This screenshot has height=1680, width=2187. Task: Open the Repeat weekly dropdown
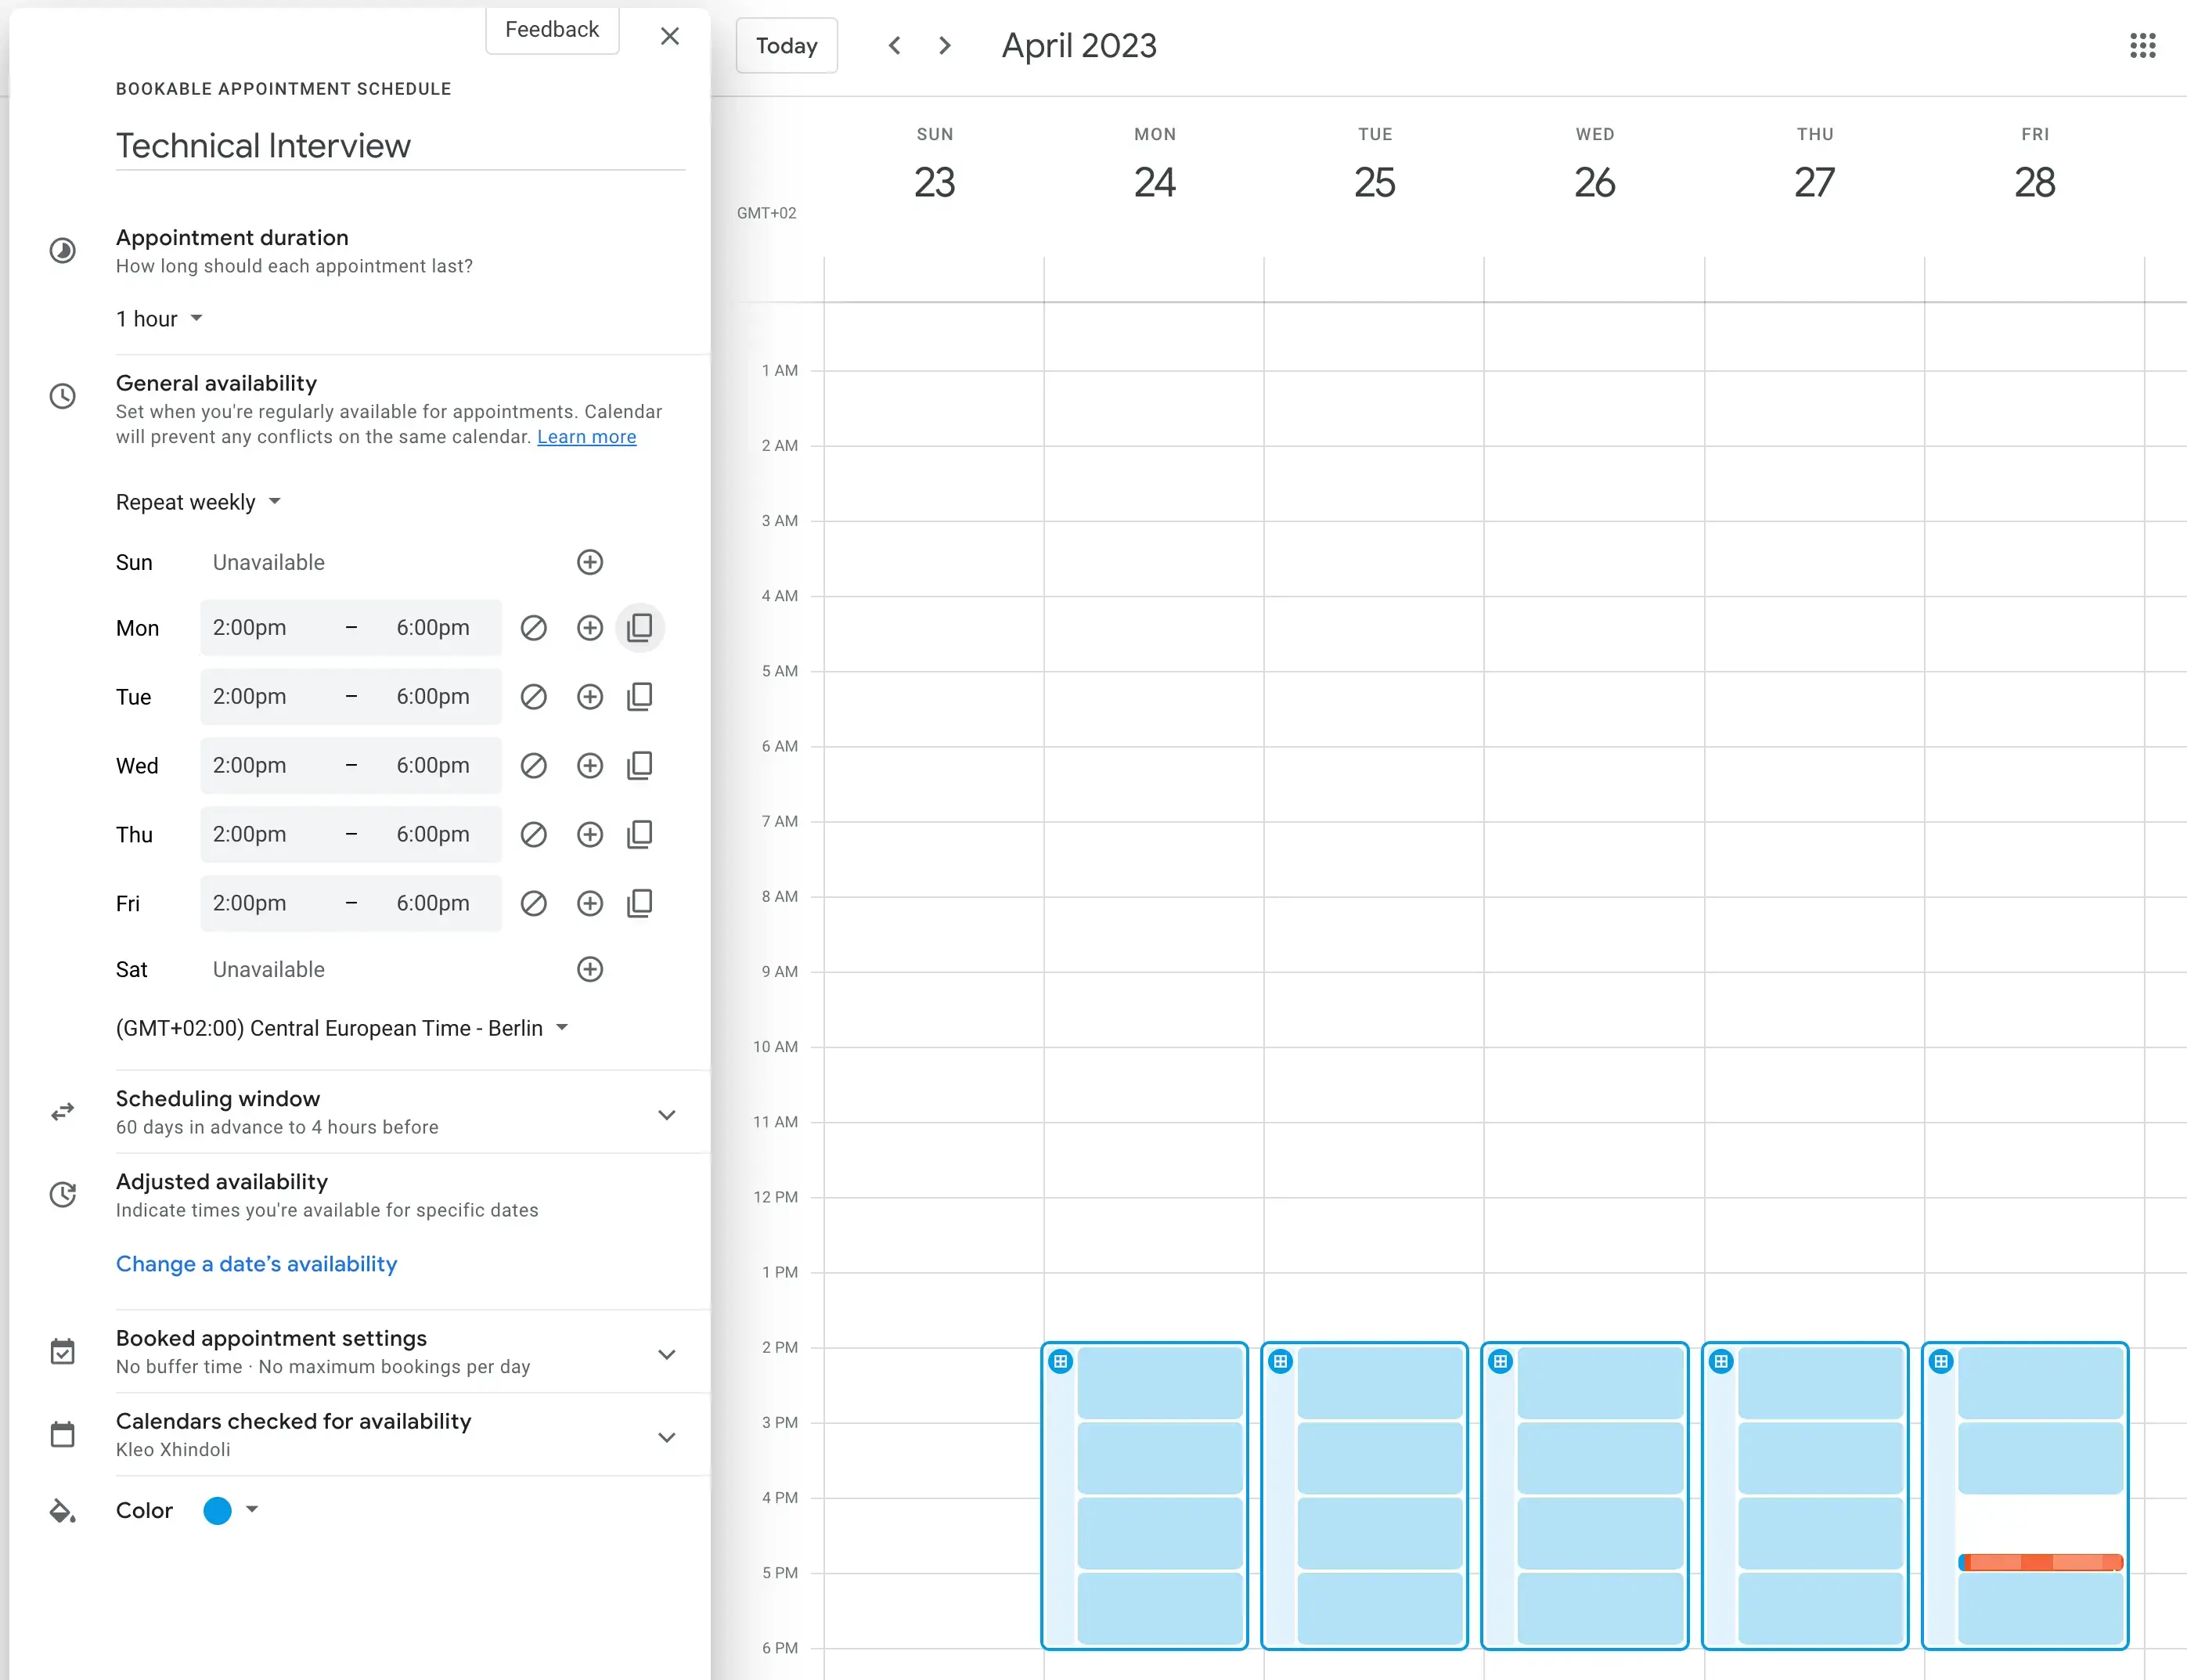coord(200,501)
